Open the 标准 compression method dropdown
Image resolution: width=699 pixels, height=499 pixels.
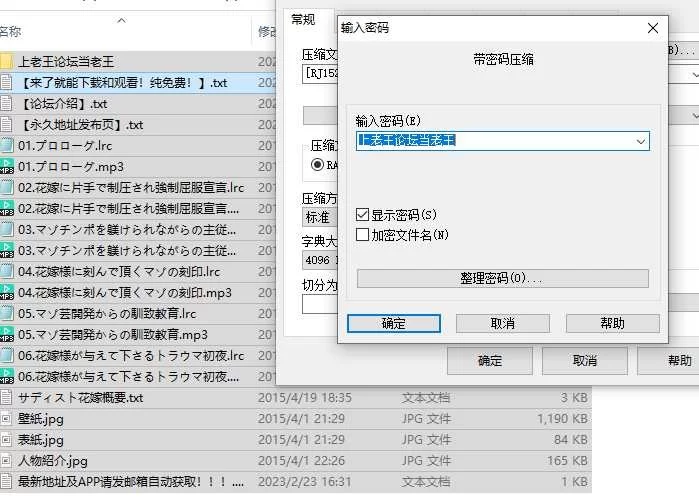pyautogui.click(x=320, y=217)
